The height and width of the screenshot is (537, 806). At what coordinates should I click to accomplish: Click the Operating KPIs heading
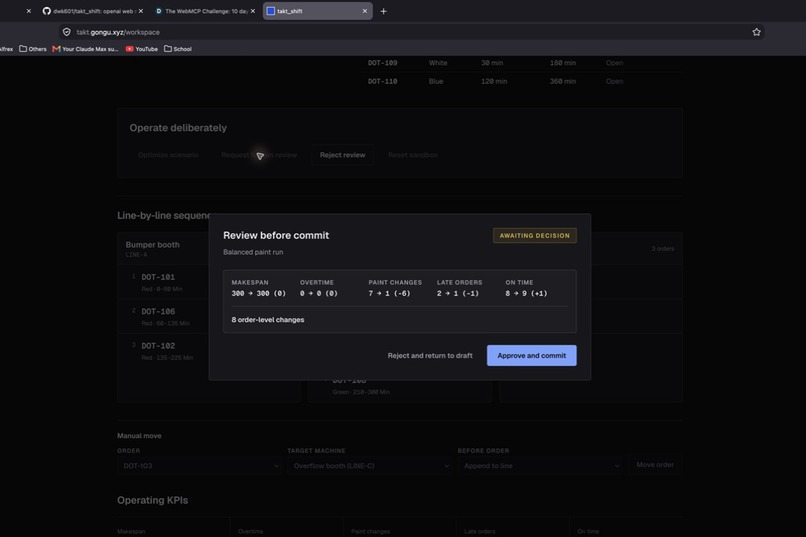tap(153, 500)
